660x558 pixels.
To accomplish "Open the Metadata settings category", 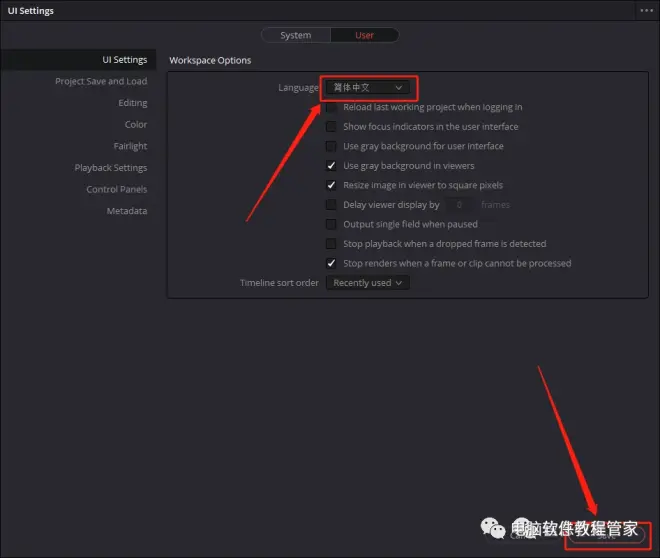I will tap(127, 211).
